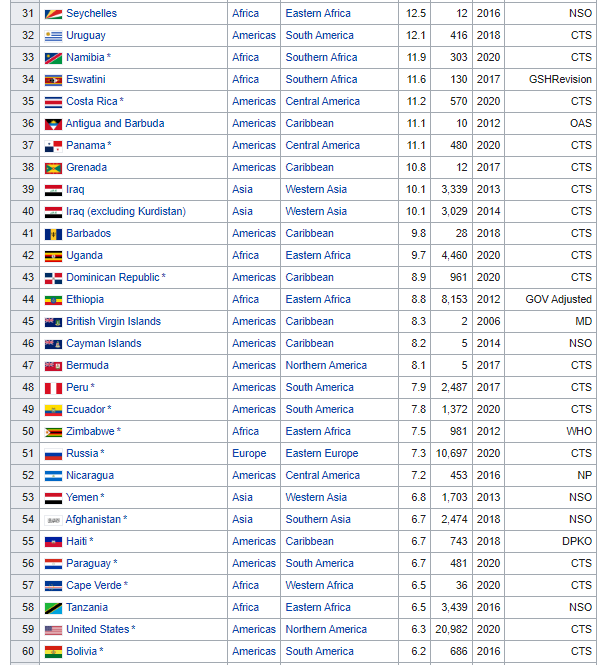This screenshot has width=602, height=665.
Task: Click the Paraguay flag icon
Action: 53,564
